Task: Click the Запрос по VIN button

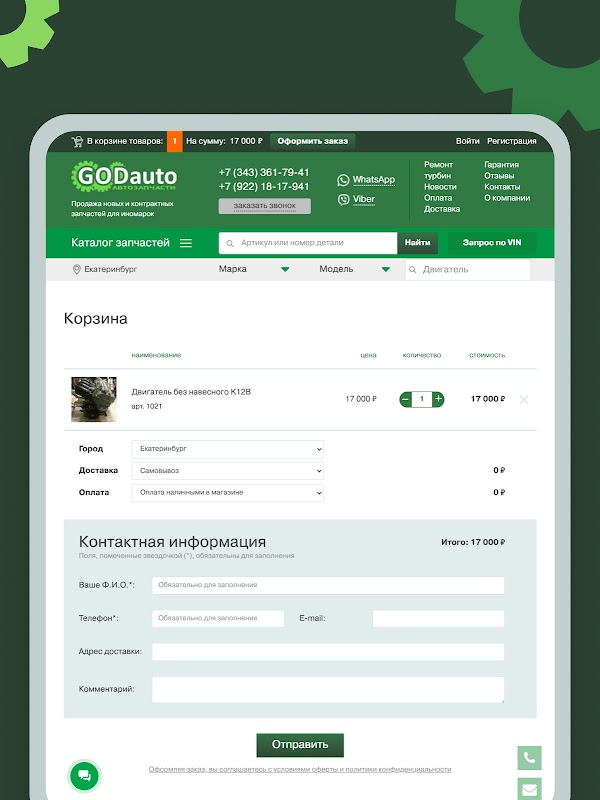Action: click(x=492, y=243)
